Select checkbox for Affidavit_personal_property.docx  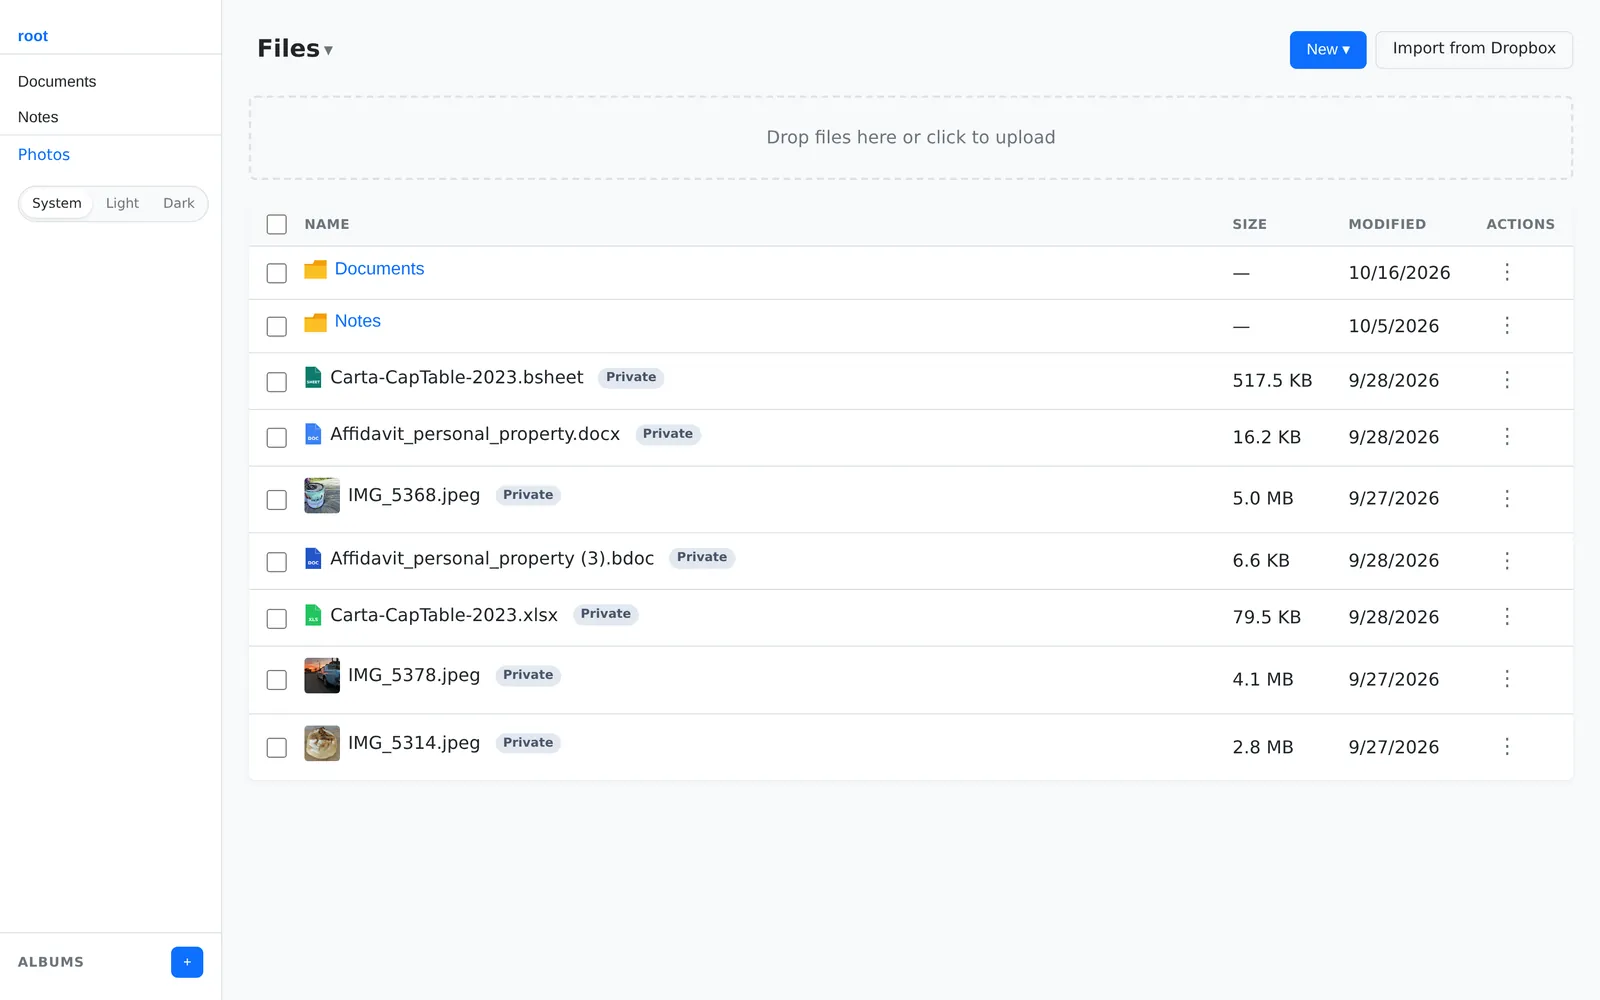click(x=277, y=438)
